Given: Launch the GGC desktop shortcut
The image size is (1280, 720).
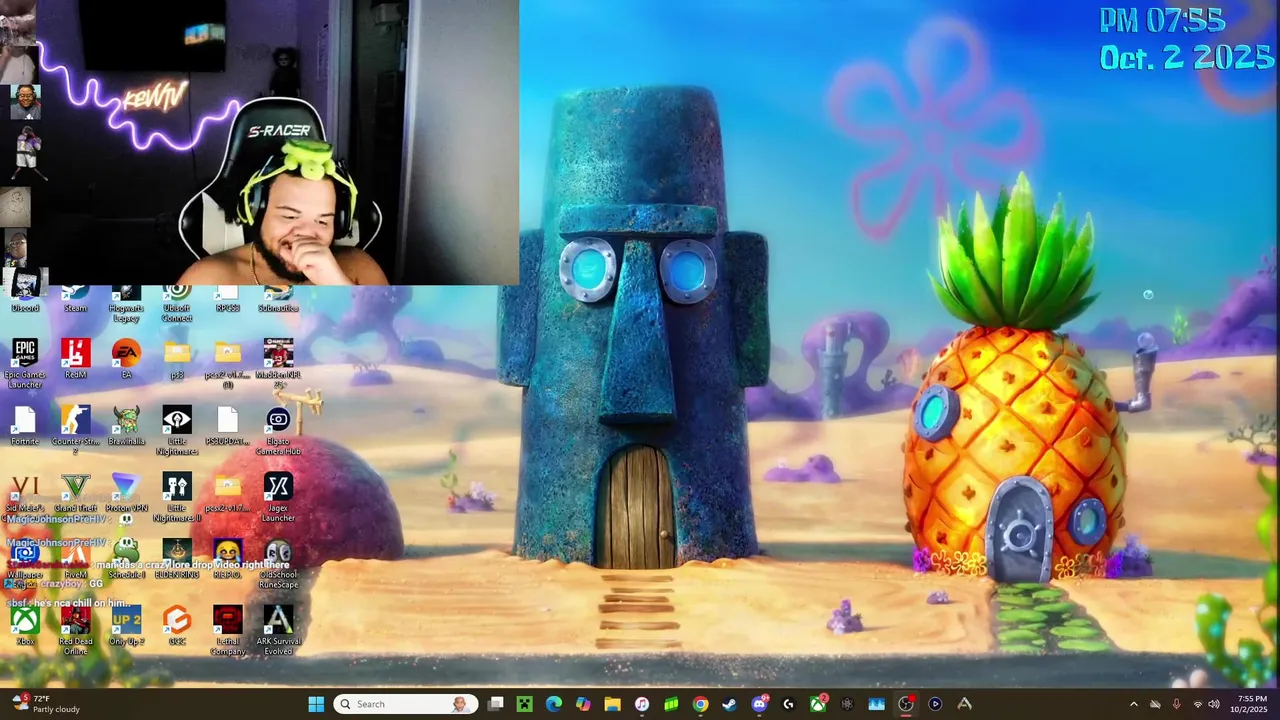Looking at the screenshot, I should (177, 626).
